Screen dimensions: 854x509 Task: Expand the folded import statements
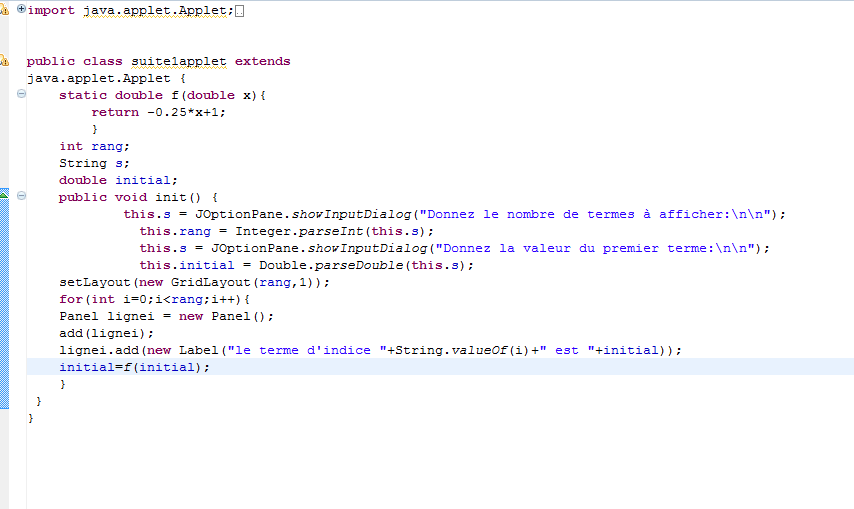[21, 9]
